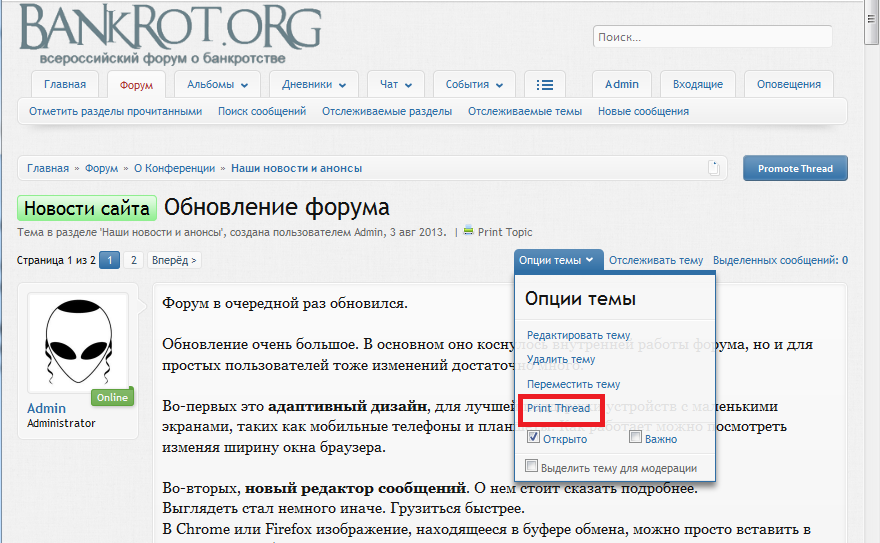880x543 pixels.
Task: Collapse the Опции темы dropdown
Action: [x=559, y=260]
